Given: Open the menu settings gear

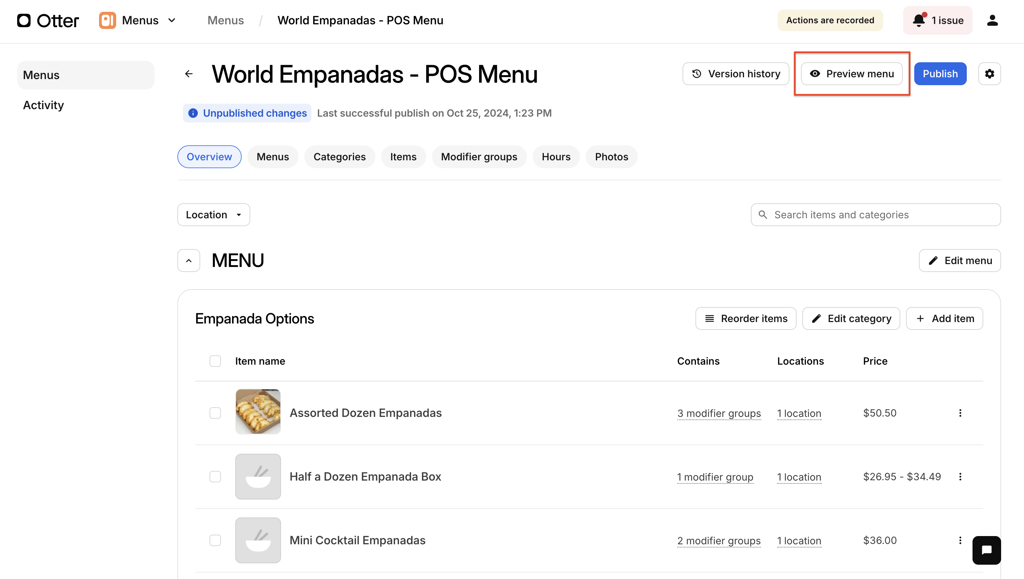Looking at the screenshot, I should [989, 74].
